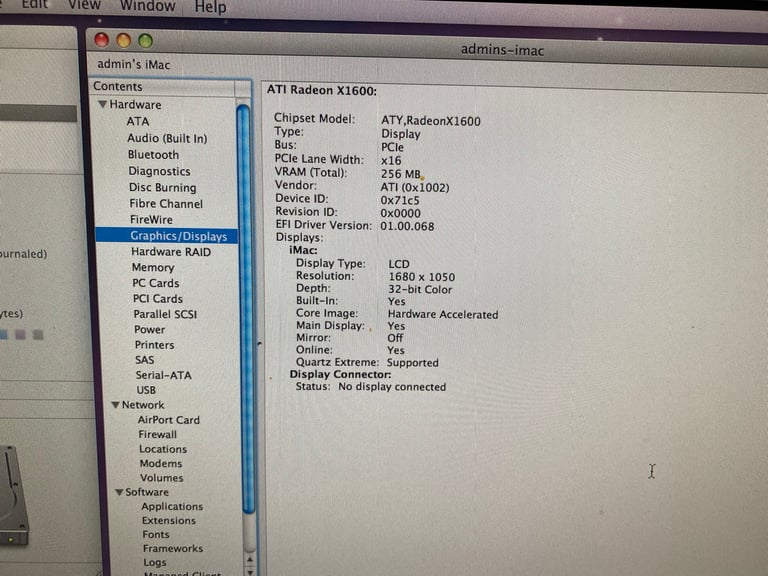Select Parallel SCSI entry
This screenshot has width=768, height=576.
pos(165,314)
